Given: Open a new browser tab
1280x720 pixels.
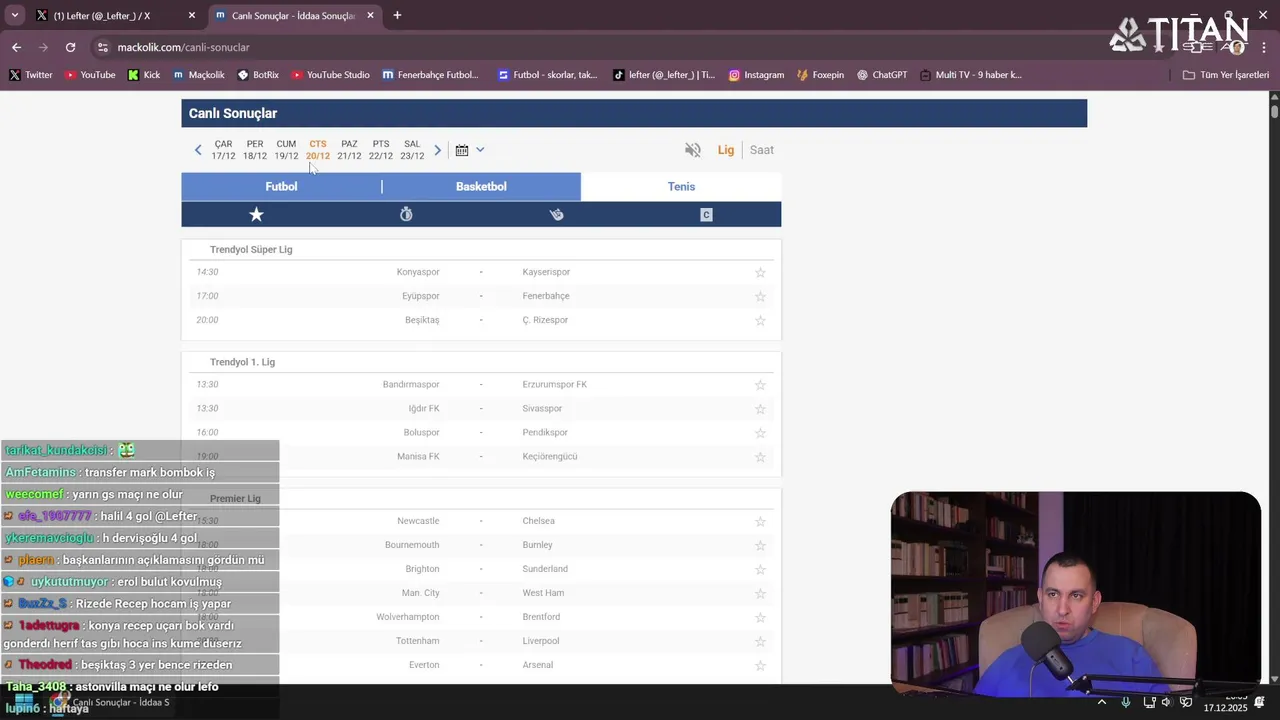Looking at the screenshot, I should 397,15.
